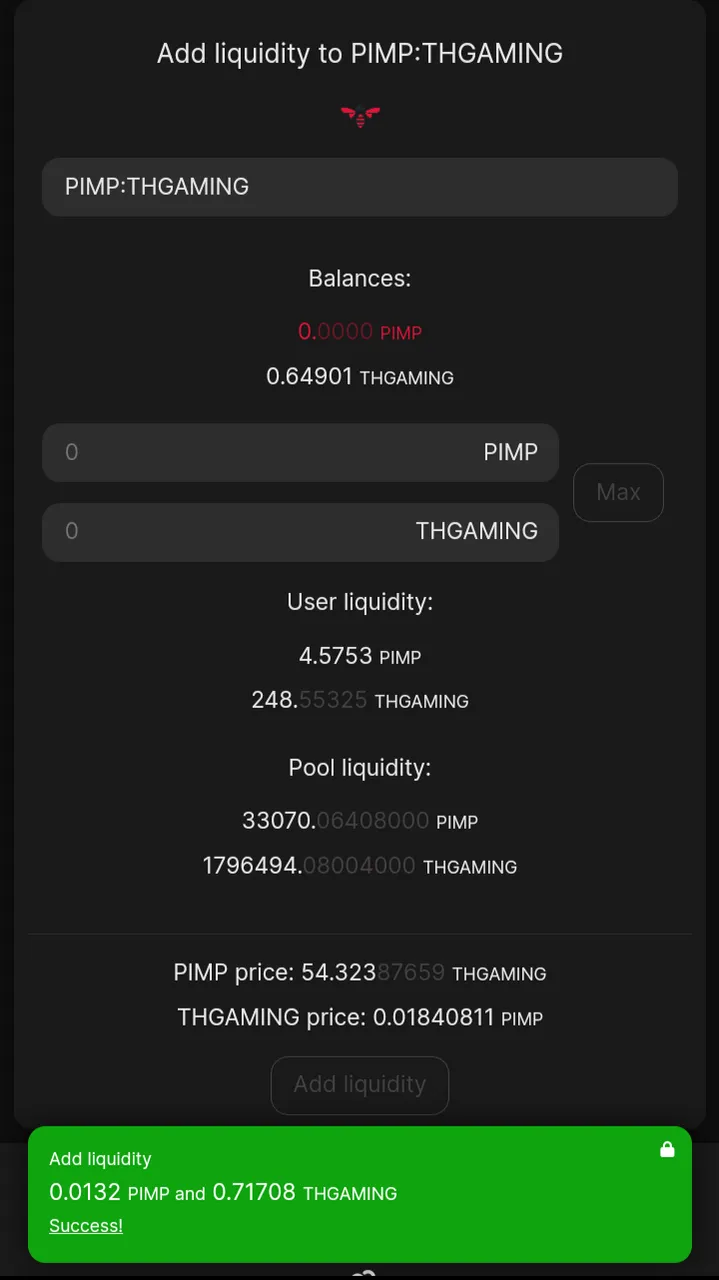The width and height of the screenshot is (719, 1280).
Task: Click the Balances: label
Action: click(x=359, y=279)
